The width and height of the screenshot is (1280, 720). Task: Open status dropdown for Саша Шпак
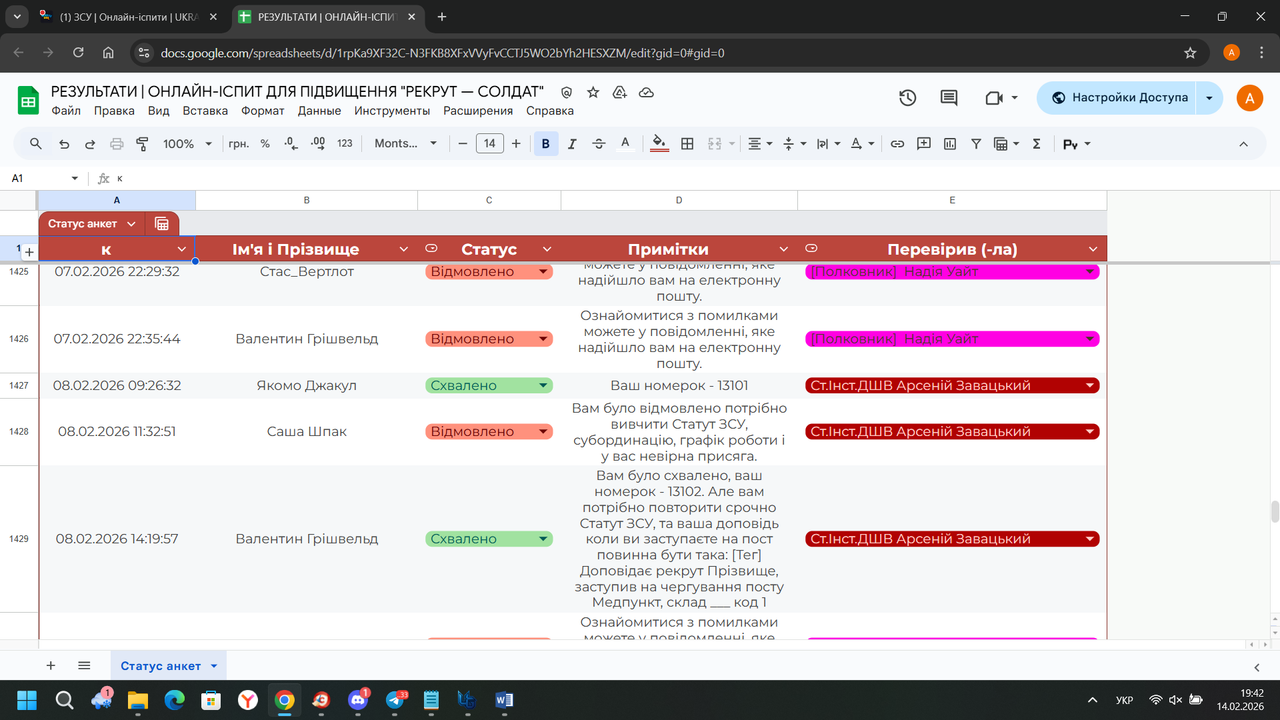pos(543,432)
